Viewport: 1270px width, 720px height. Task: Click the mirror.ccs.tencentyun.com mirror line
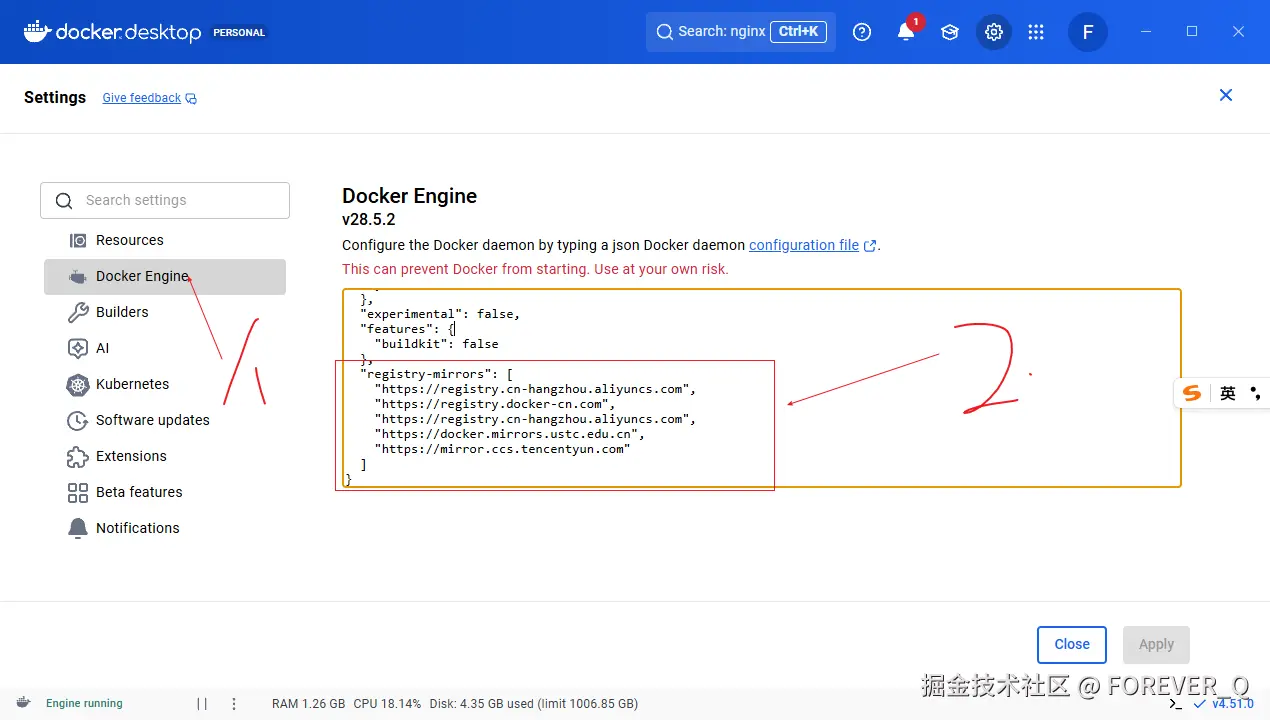(502, 449)
